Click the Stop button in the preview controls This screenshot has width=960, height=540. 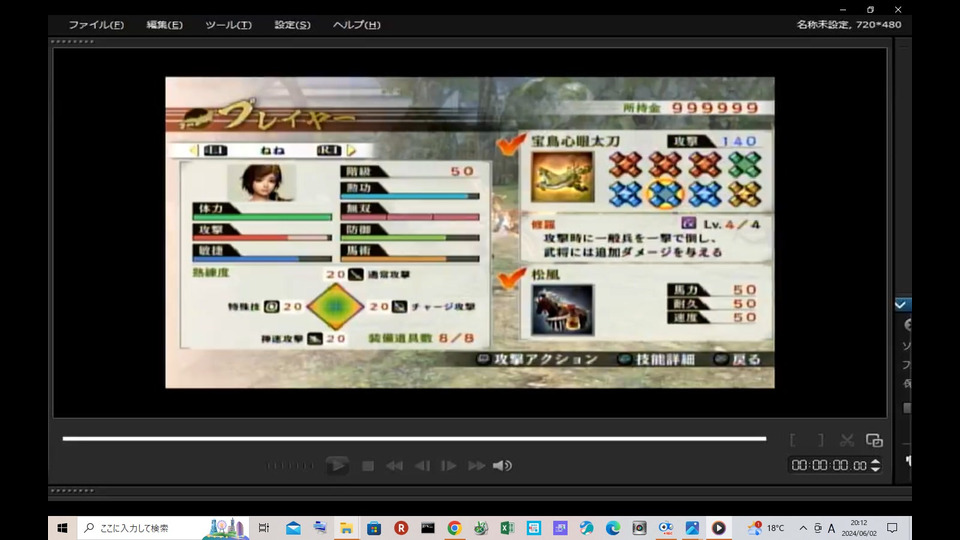pyautogui.click(x=368, y=466)
